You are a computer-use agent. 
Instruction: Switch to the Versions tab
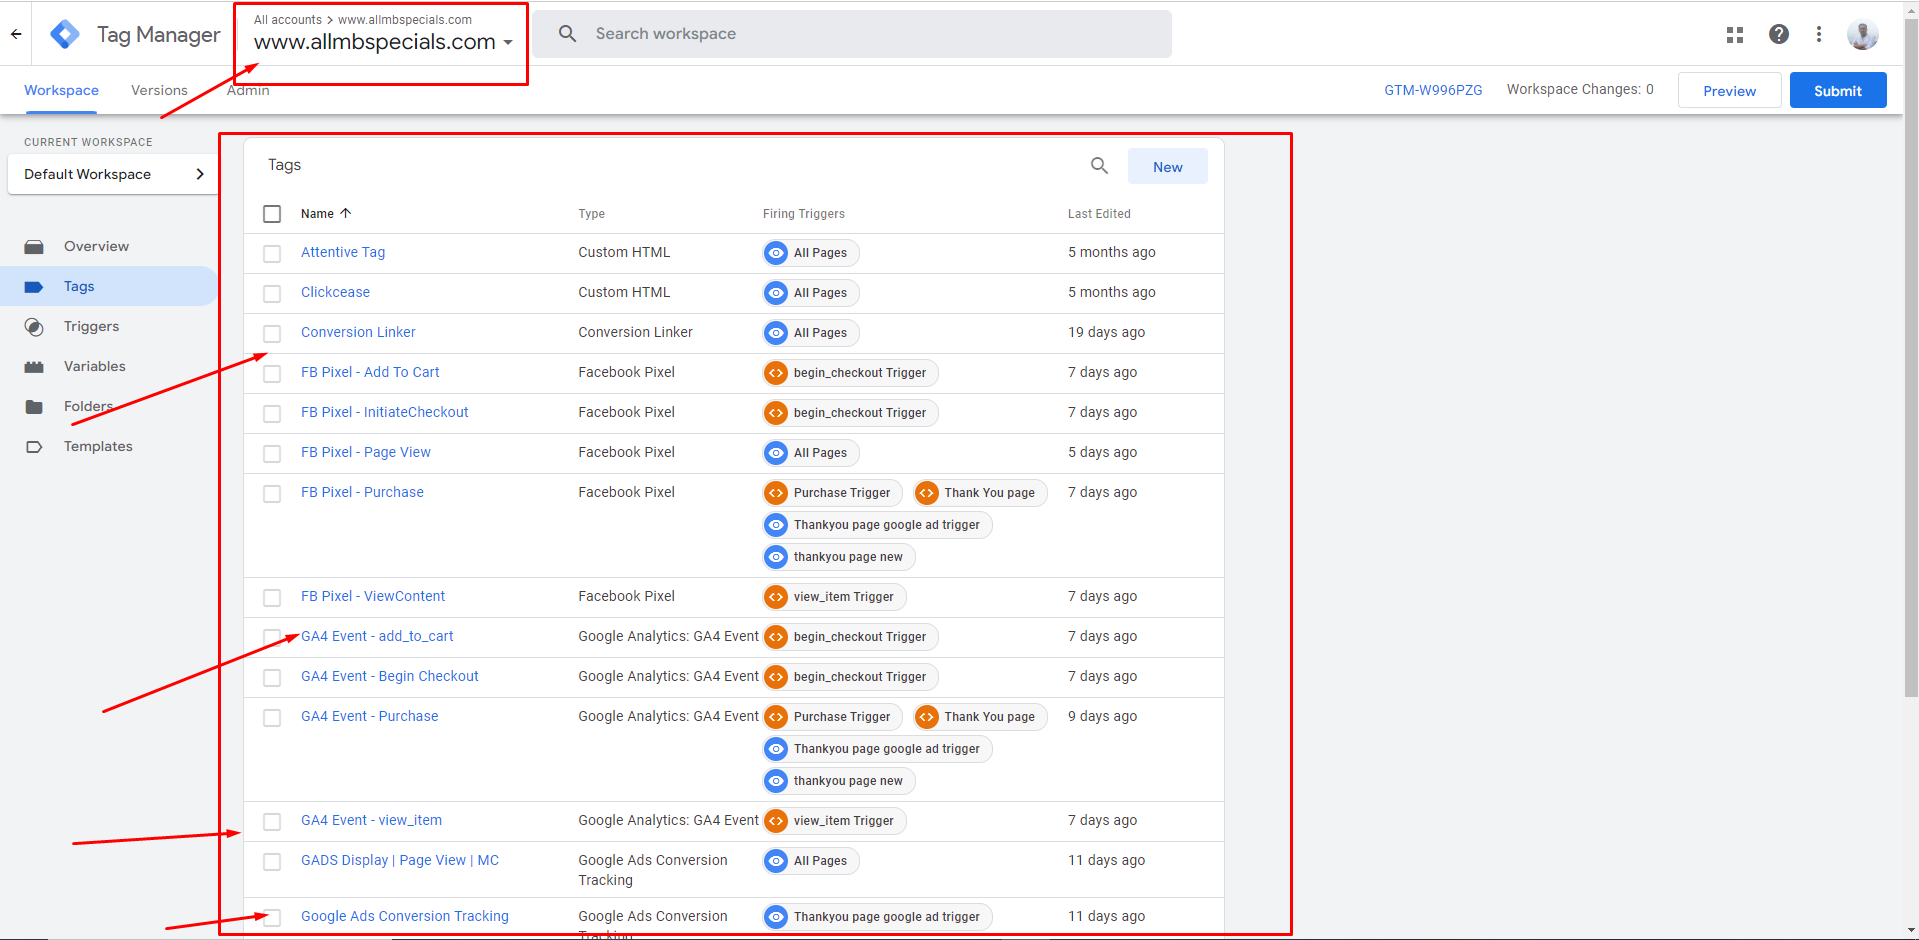point(158,90)
